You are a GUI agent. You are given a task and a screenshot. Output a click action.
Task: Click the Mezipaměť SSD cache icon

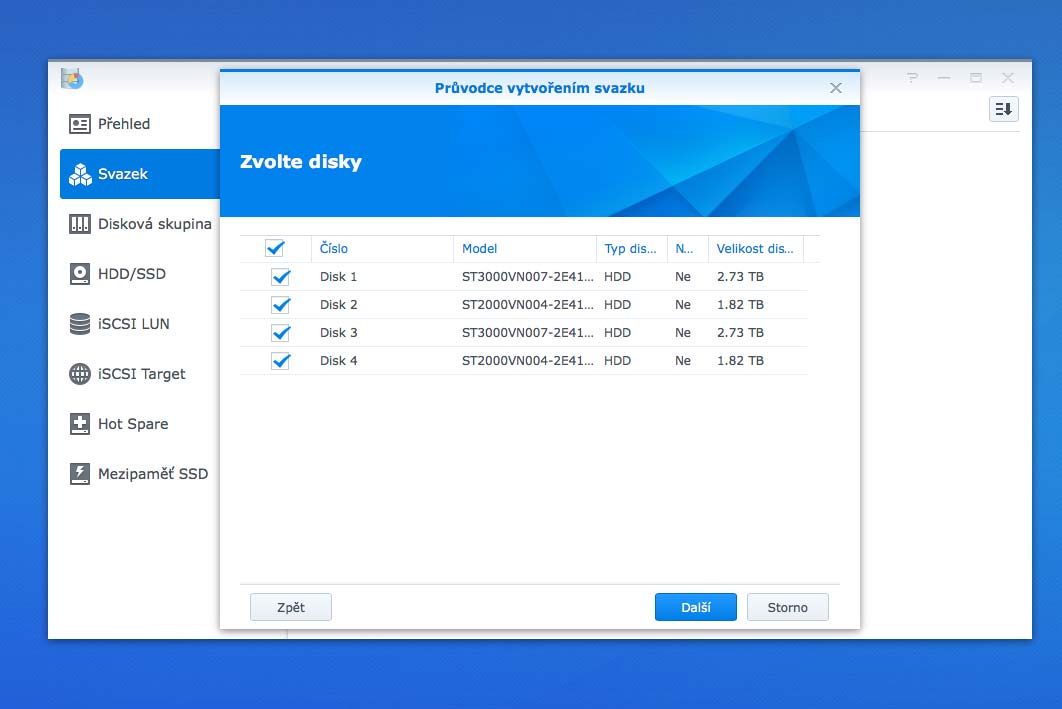click(x=80, y=474)
